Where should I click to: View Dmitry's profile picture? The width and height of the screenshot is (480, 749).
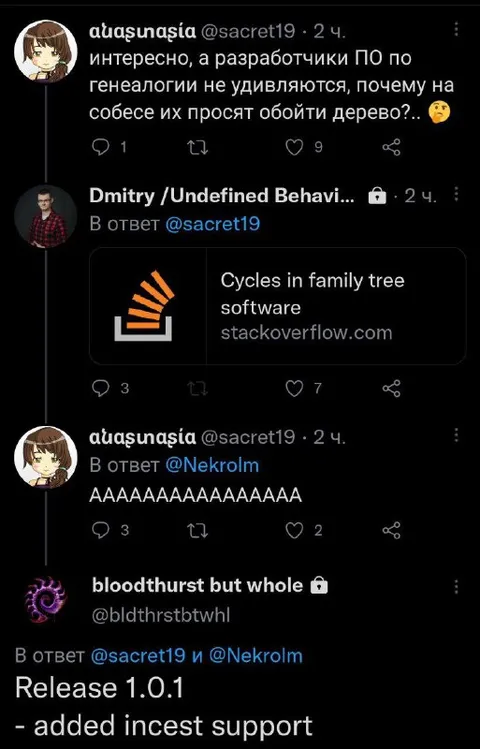(x=45, y=216)
